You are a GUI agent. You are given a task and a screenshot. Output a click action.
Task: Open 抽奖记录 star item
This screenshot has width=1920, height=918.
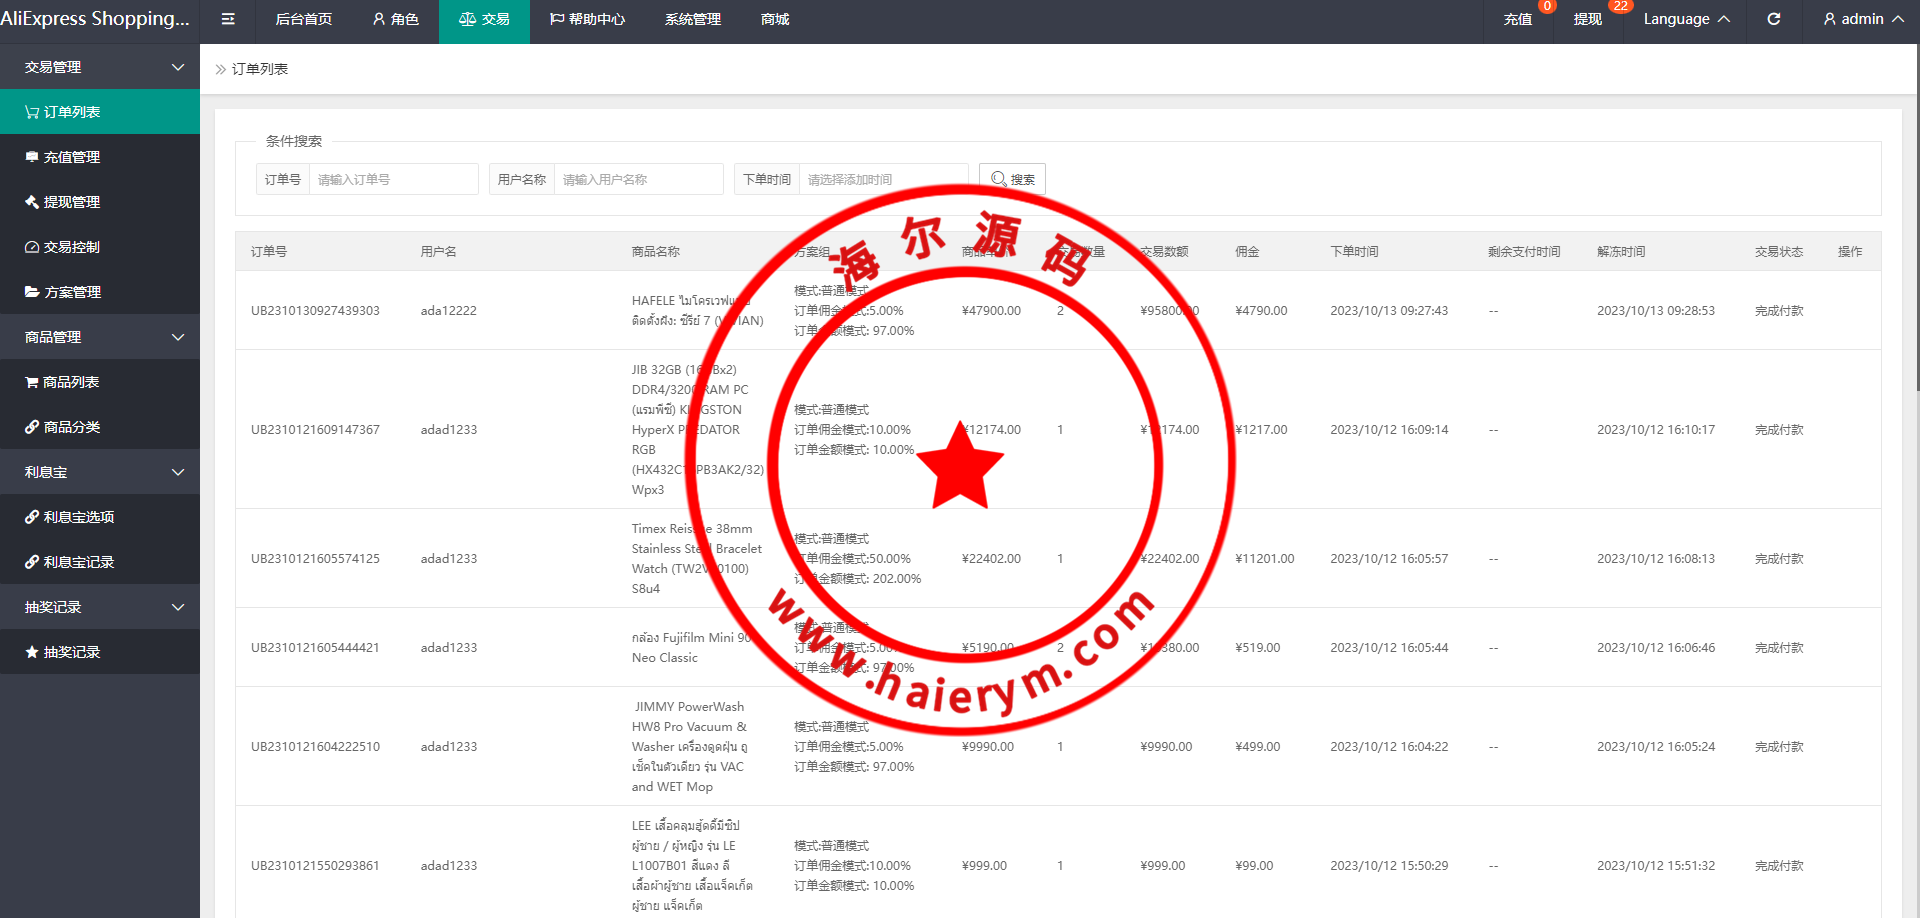pos(100,652)
